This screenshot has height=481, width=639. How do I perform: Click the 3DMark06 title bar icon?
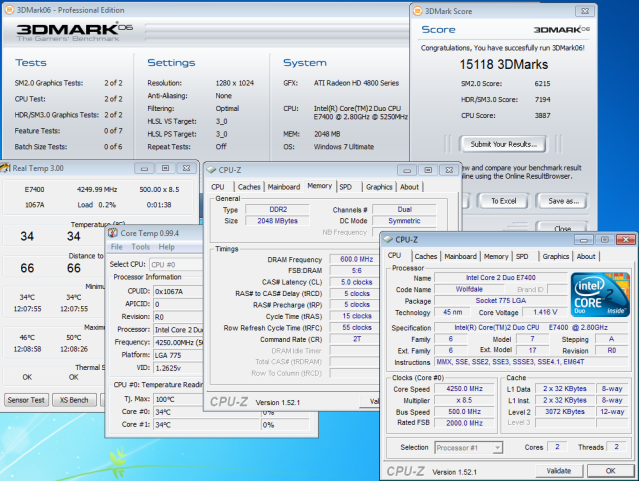click(9, 10)
